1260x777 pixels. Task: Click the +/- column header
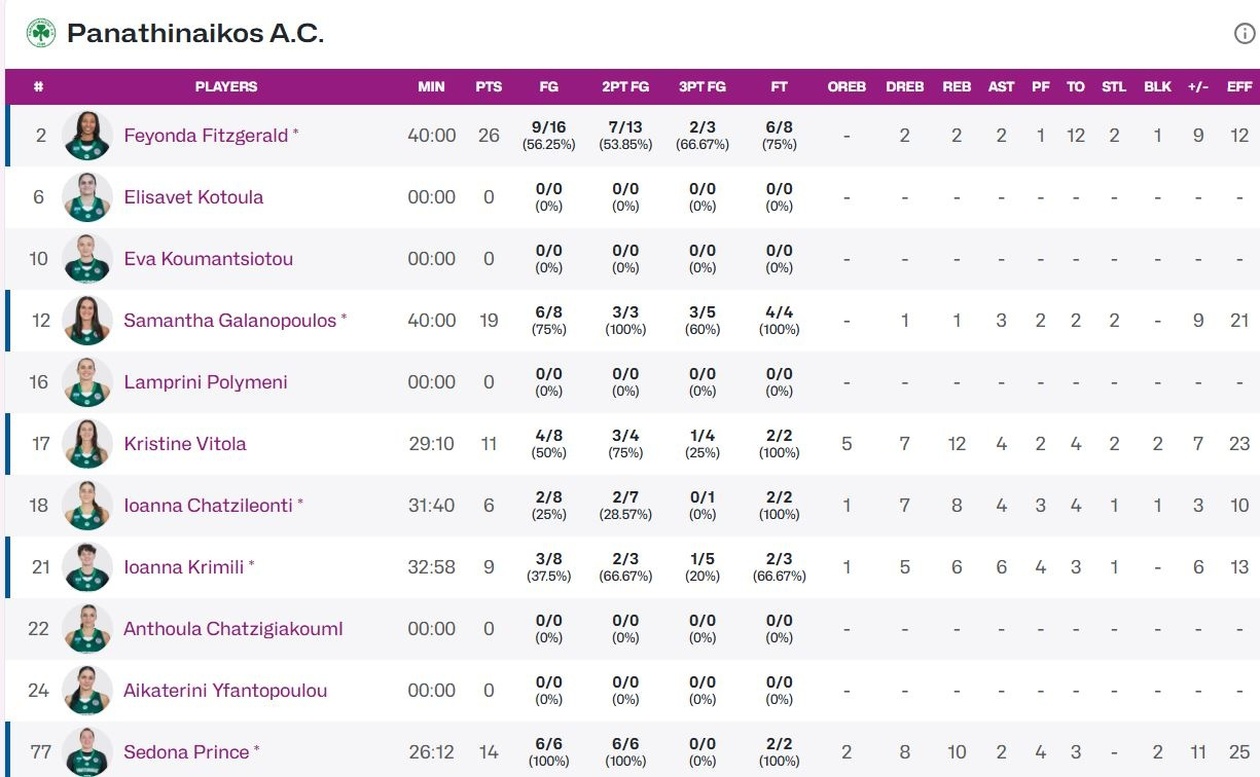pyautogui.click(x=1198, y=87)
